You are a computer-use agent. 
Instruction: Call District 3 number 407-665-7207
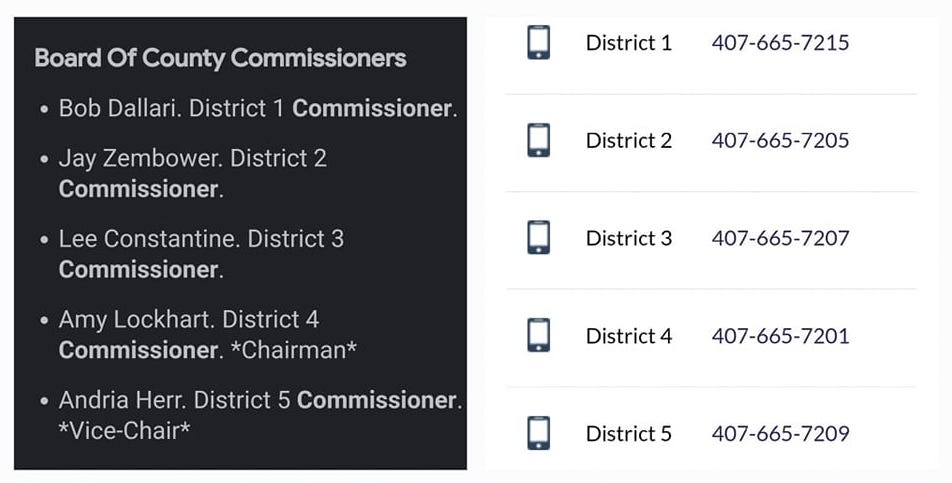[x=780, y=238]
